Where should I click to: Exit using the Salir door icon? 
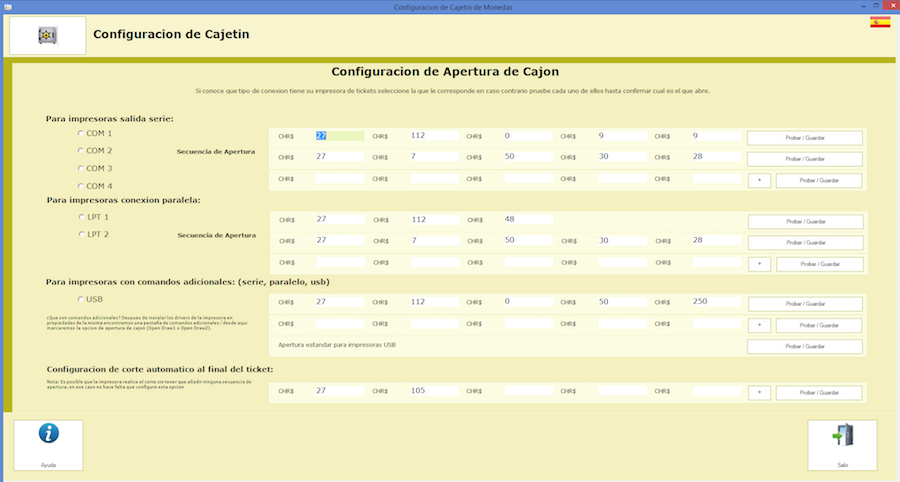point(842,436)
